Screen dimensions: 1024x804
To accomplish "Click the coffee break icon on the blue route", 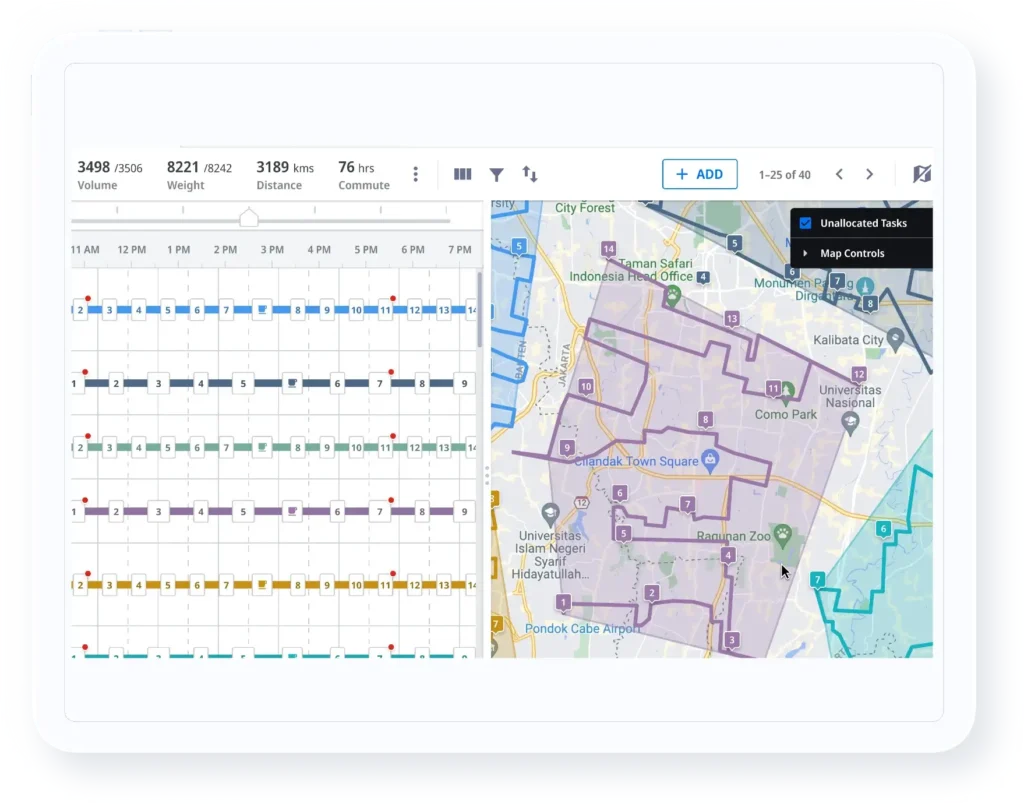I will pyautogui.click(x=261, y=309).
